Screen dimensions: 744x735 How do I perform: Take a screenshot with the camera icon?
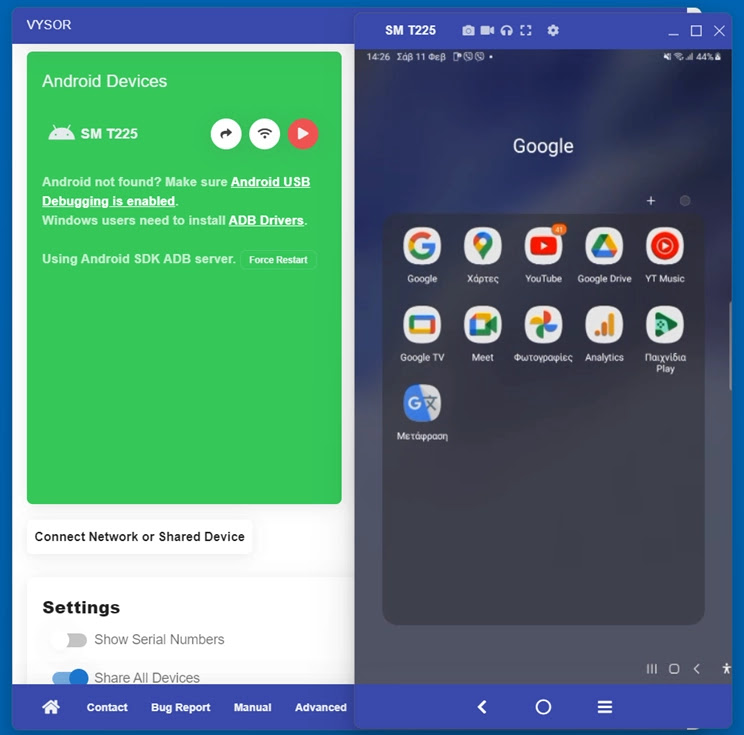coord(468,31)
